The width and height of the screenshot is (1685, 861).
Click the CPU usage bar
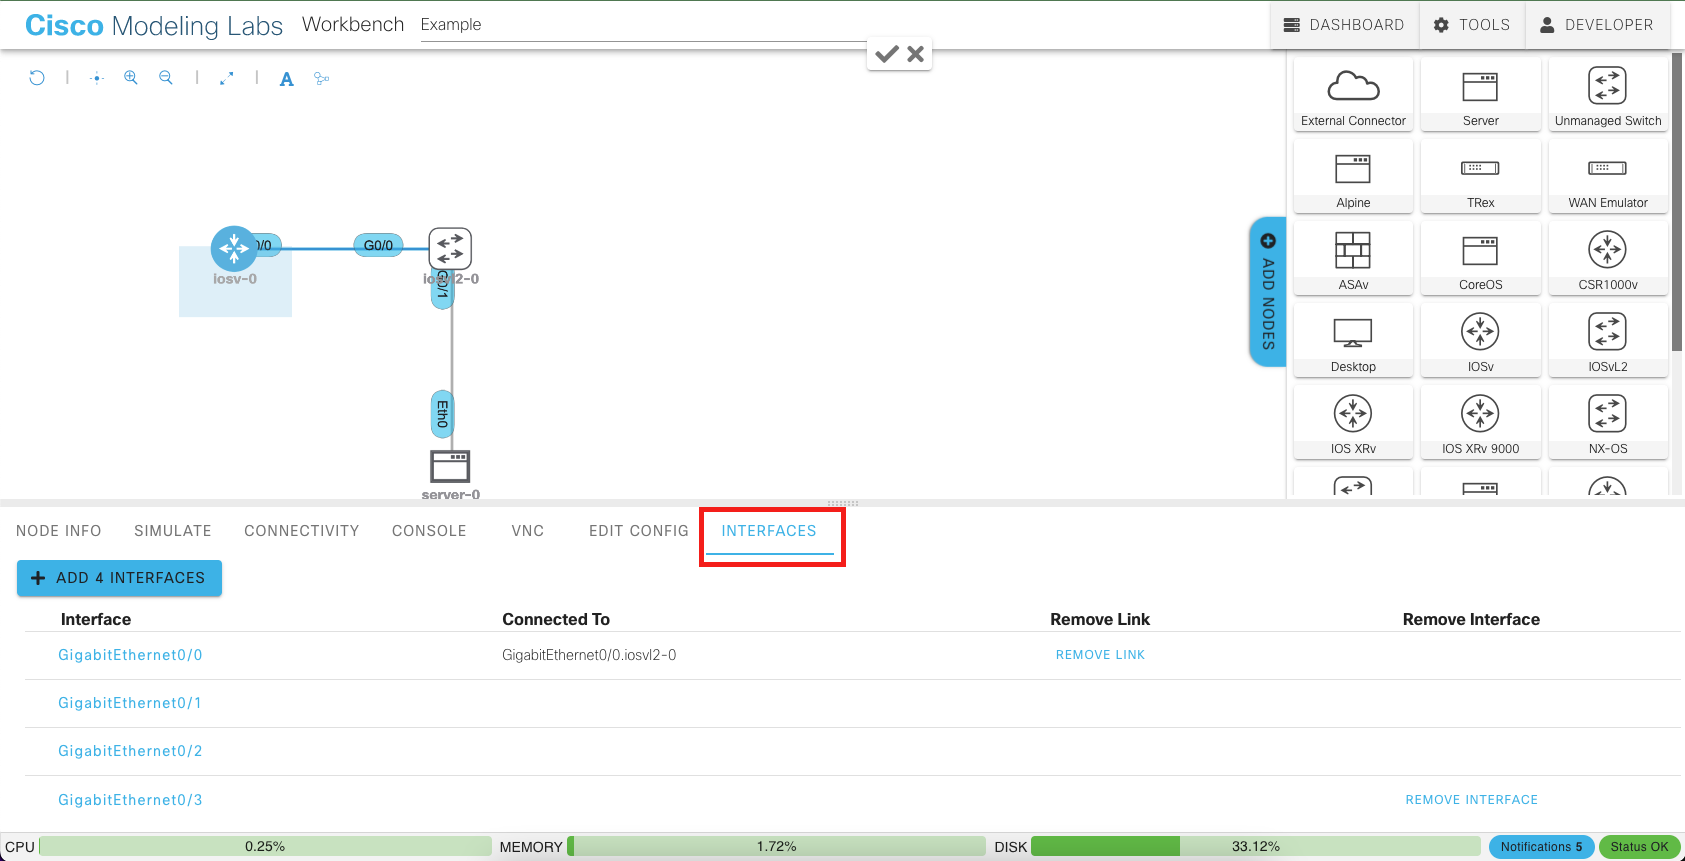point(265,847)
